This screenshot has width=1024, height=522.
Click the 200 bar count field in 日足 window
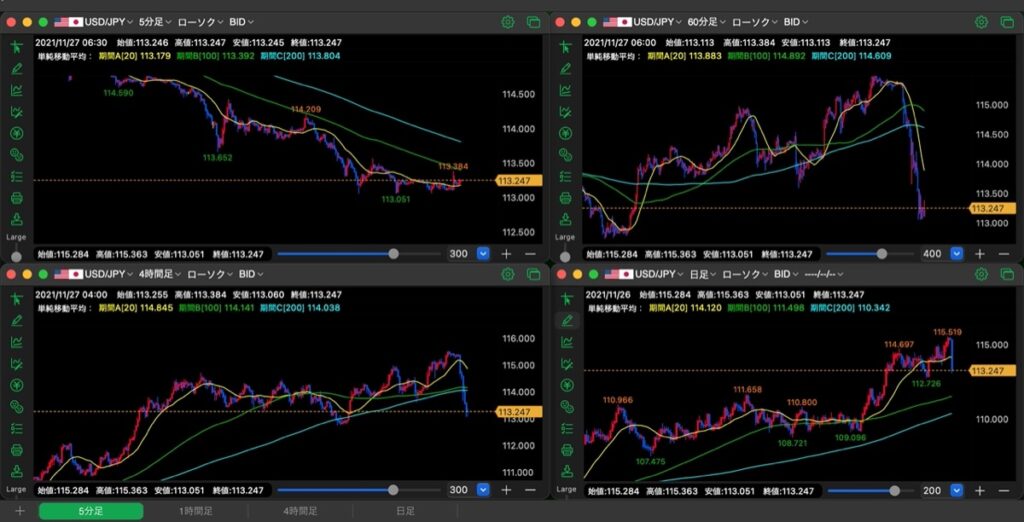(933, 490)
